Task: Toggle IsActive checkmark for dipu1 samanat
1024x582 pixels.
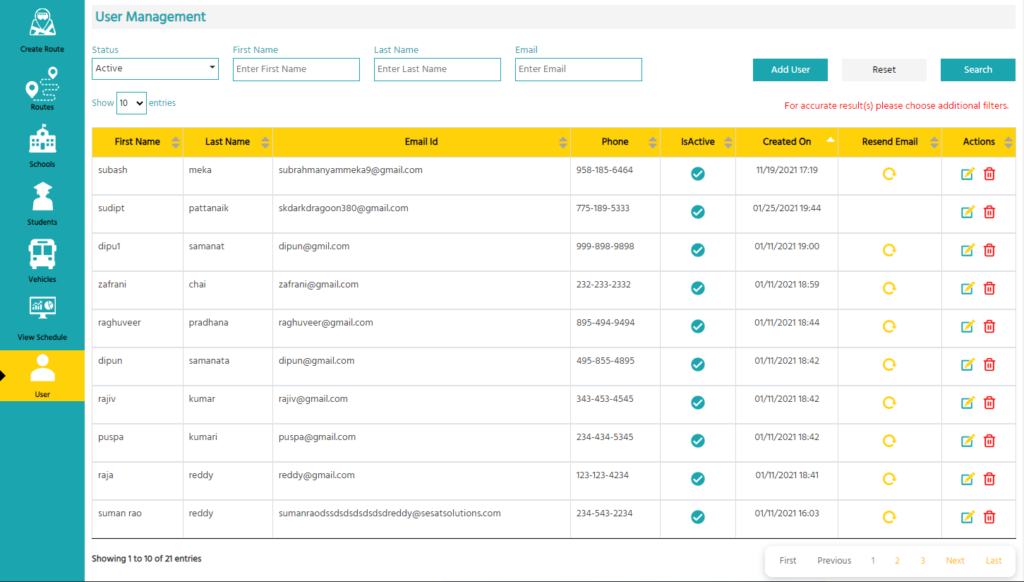Action: click(698, 250)
